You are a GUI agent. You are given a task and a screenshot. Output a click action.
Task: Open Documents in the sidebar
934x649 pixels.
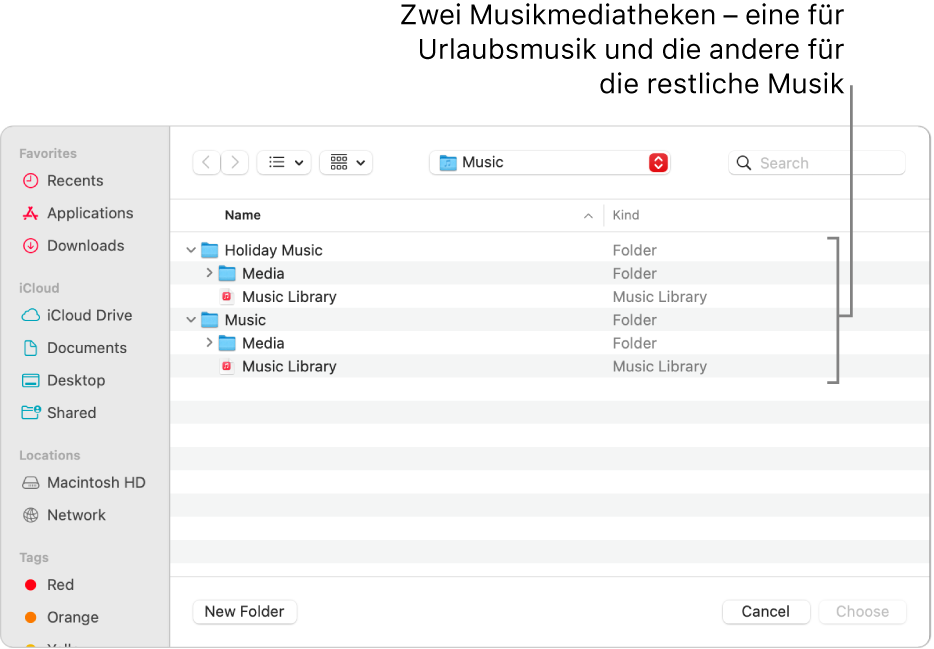74,348
